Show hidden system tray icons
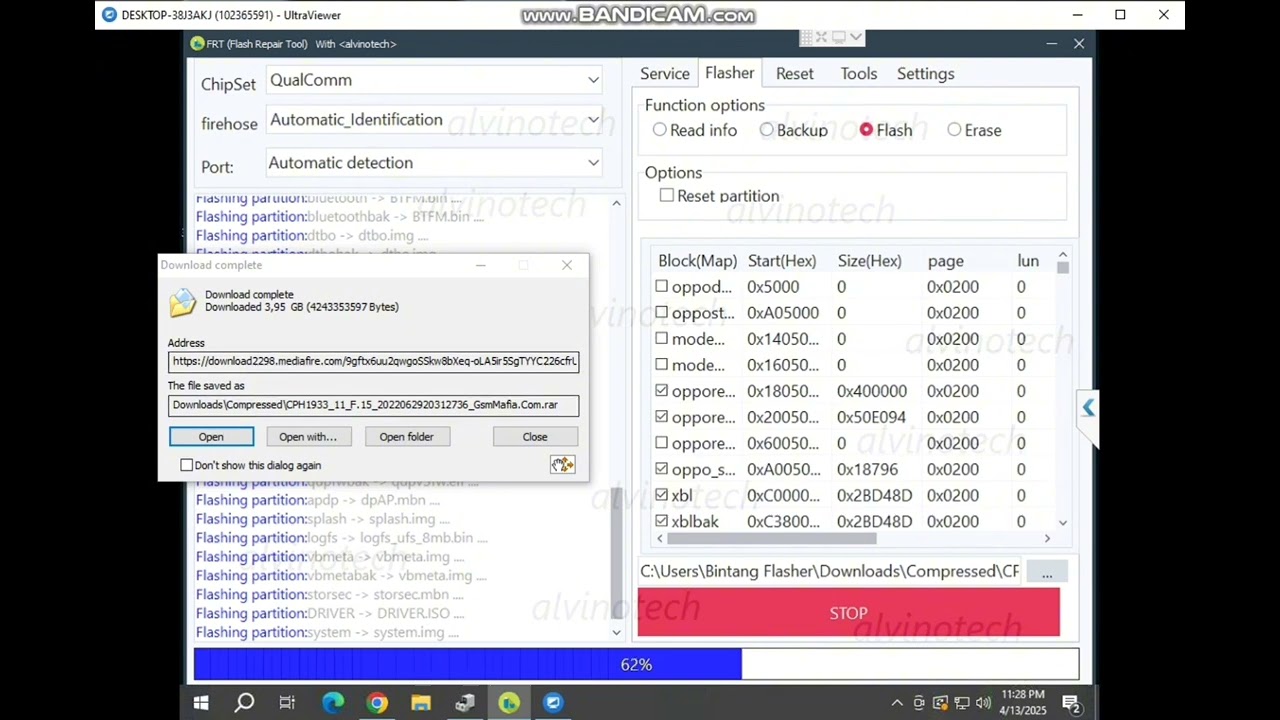The width and height of the screenshot is (1280, 720). coord(897,703)
